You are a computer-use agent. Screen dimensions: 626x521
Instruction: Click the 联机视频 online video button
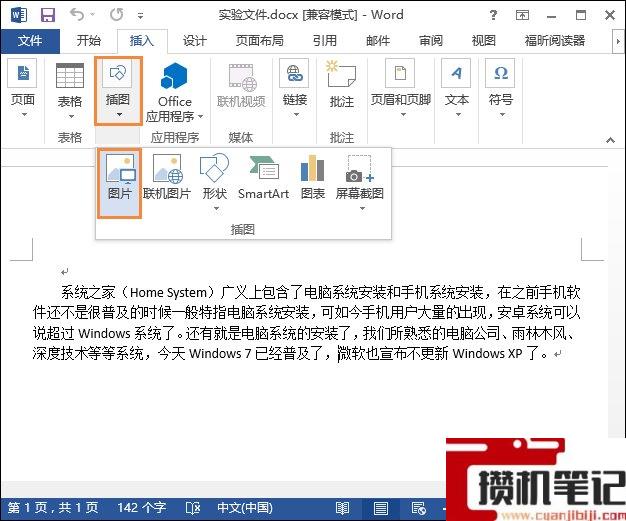click(x=241, y=86)
